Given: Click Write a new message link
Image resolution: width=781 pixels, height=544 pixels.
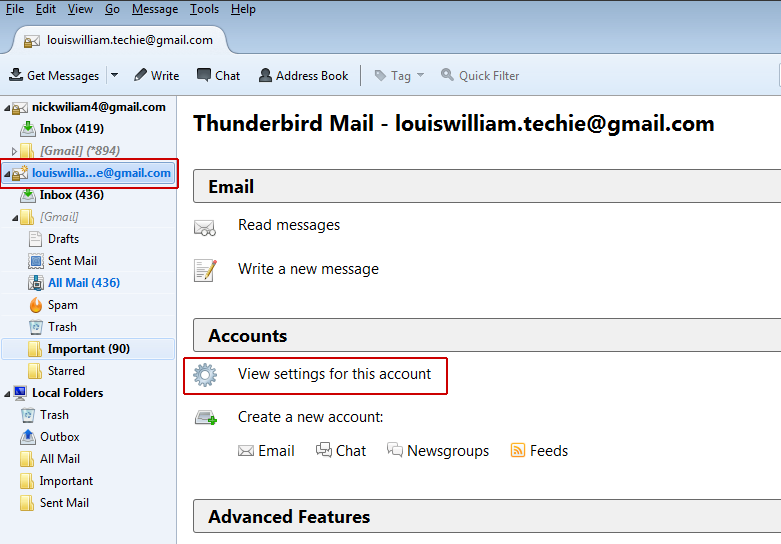Looking at the screenshot, I should (308, 269).
